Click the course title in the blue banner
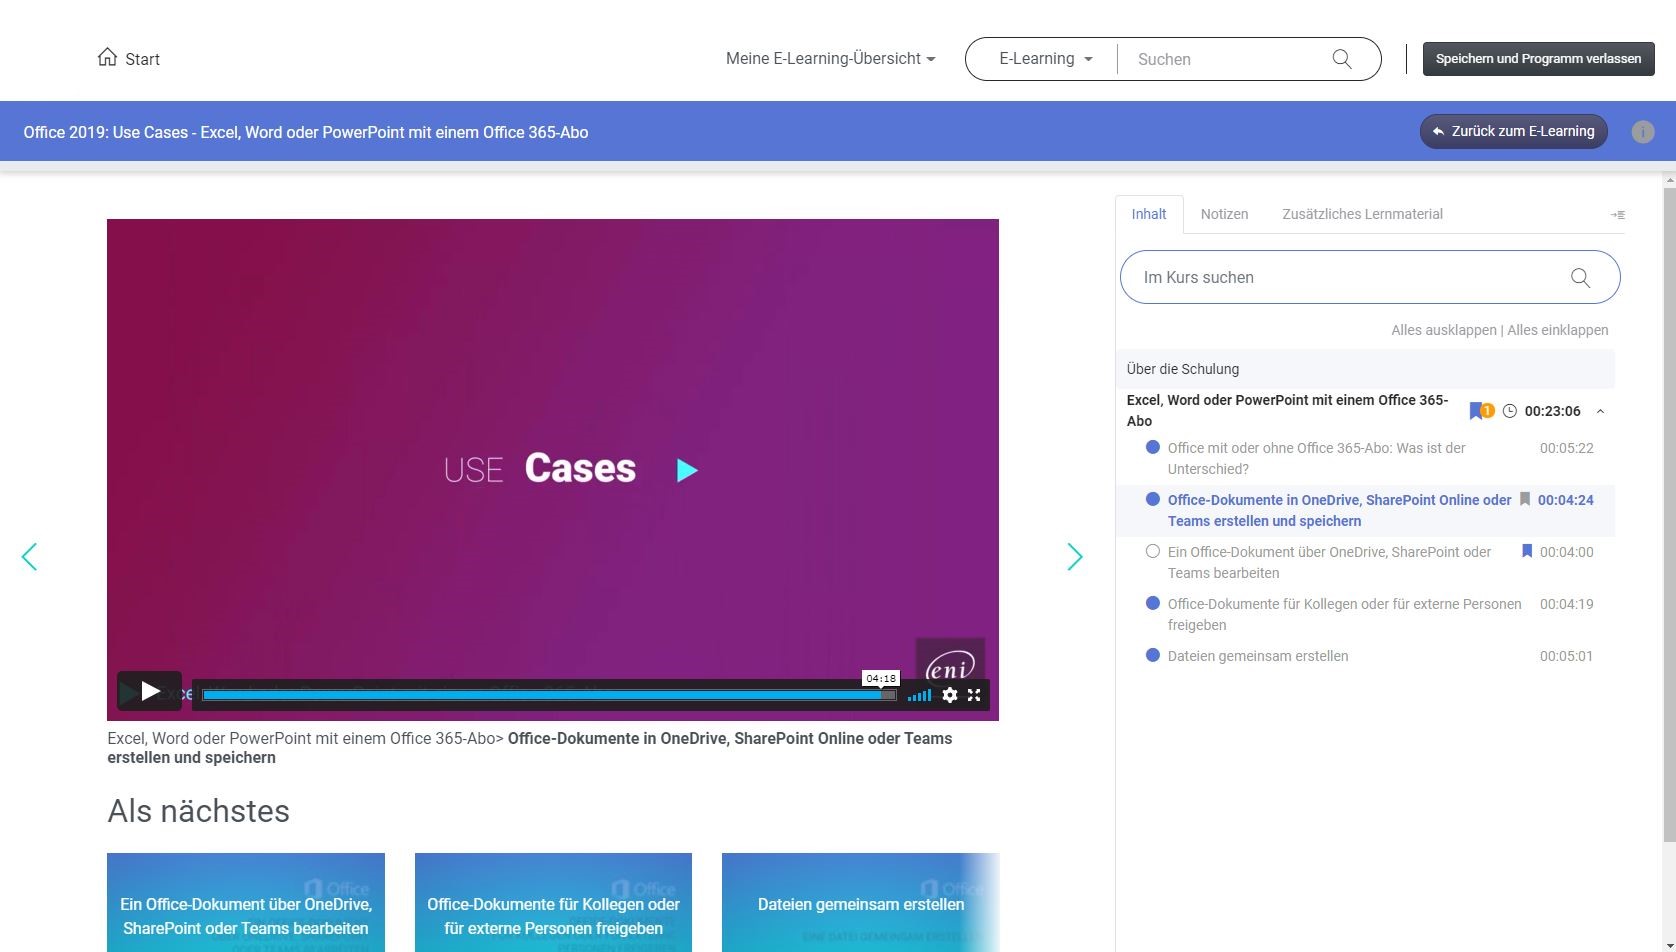The height and width of the screenshot is (952, 1676). 306,132
